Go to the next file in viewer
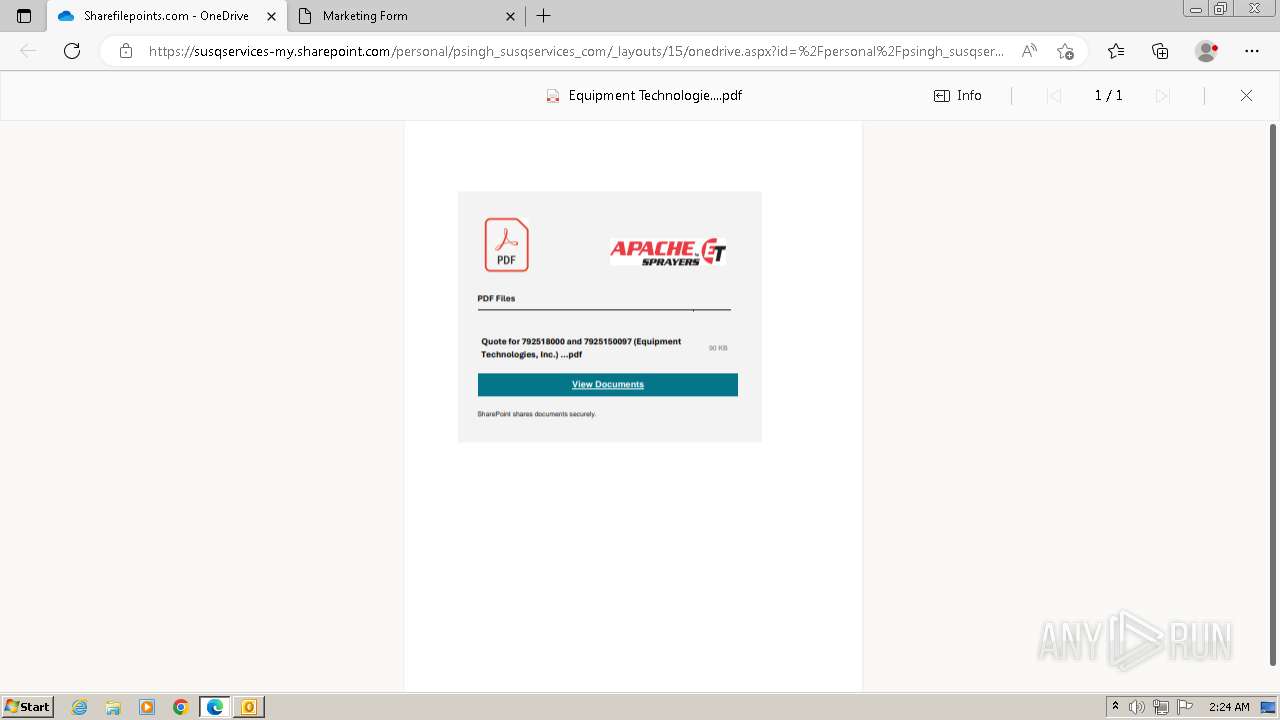 click(x=1162, y=96)
